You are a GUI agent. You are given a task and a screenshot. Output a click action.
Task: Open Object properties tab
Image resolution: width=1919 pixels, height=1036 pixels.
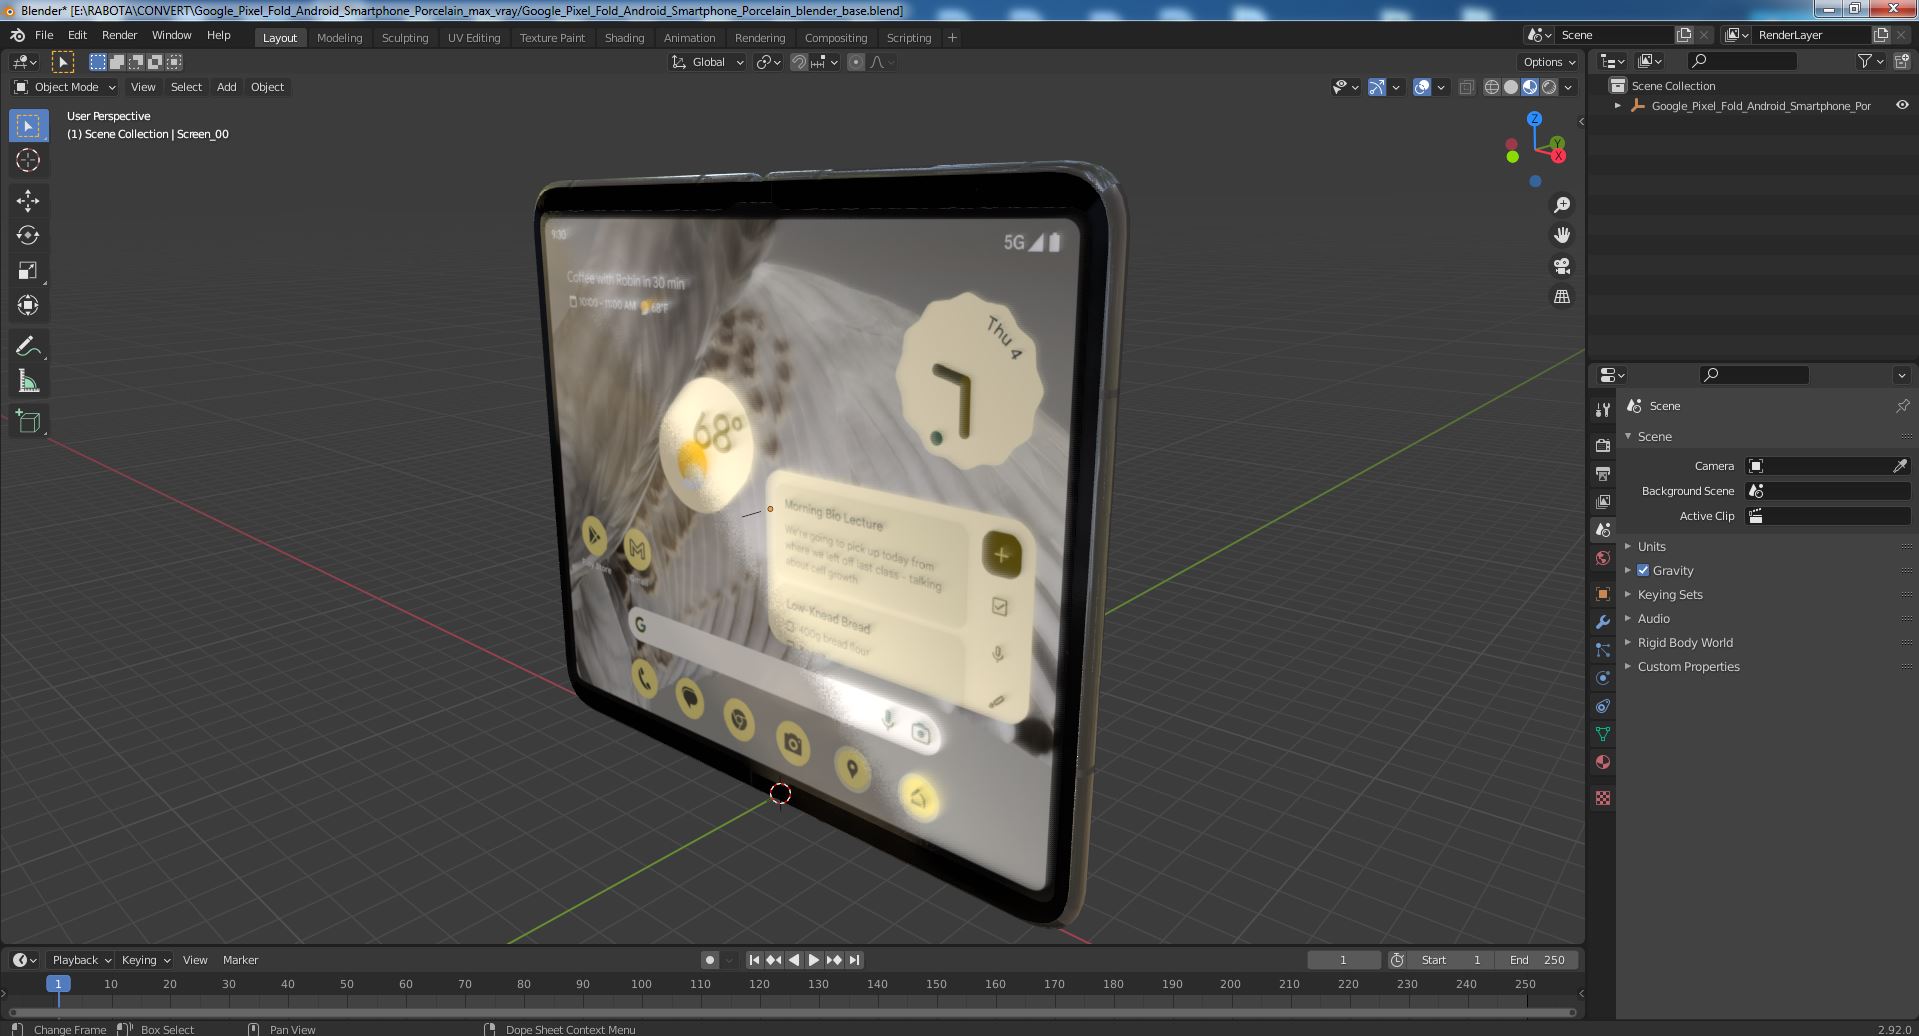pos(1603,594)
